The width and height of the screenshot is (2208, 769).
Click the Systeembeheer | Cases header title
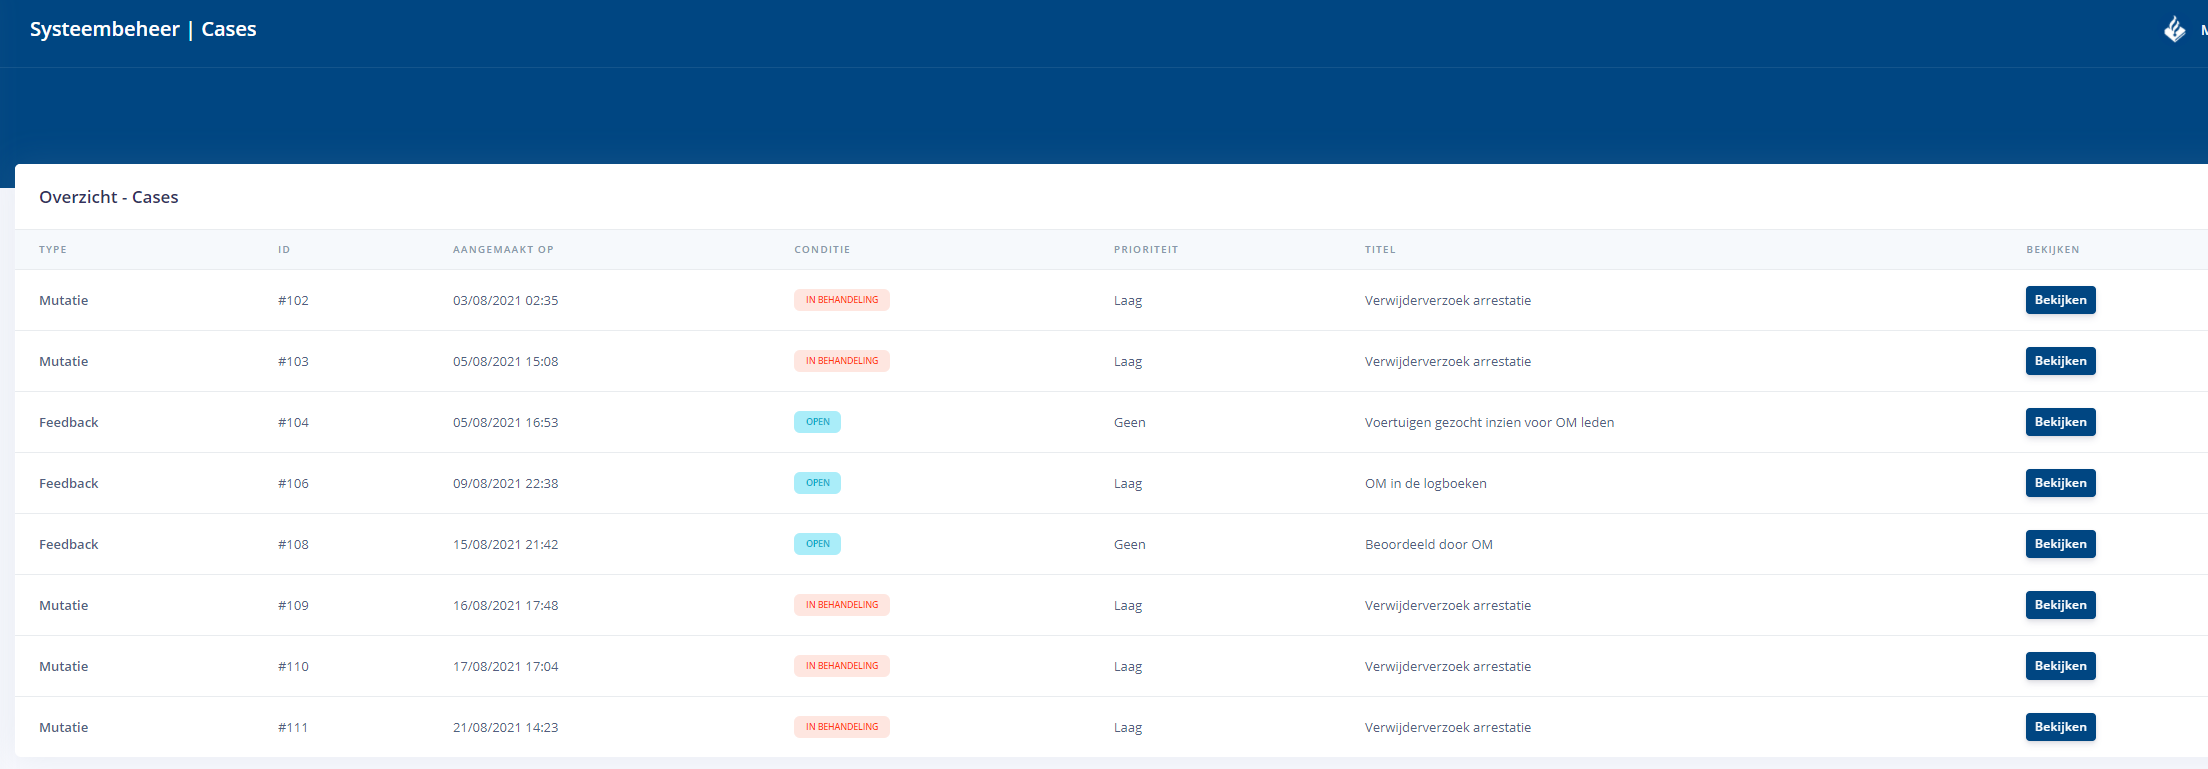pos(143,30)
